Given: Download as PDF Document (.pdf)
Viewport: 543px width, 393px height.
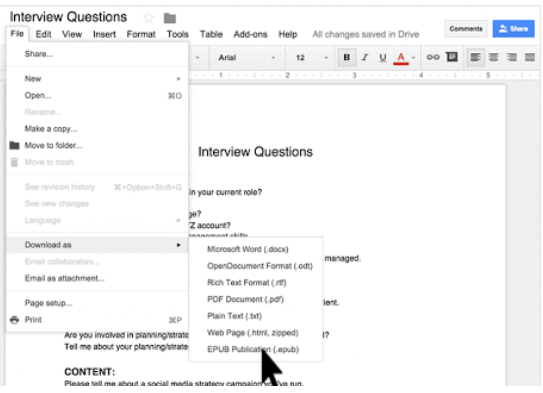Looking at the screenshot, I should coord(256,299).
